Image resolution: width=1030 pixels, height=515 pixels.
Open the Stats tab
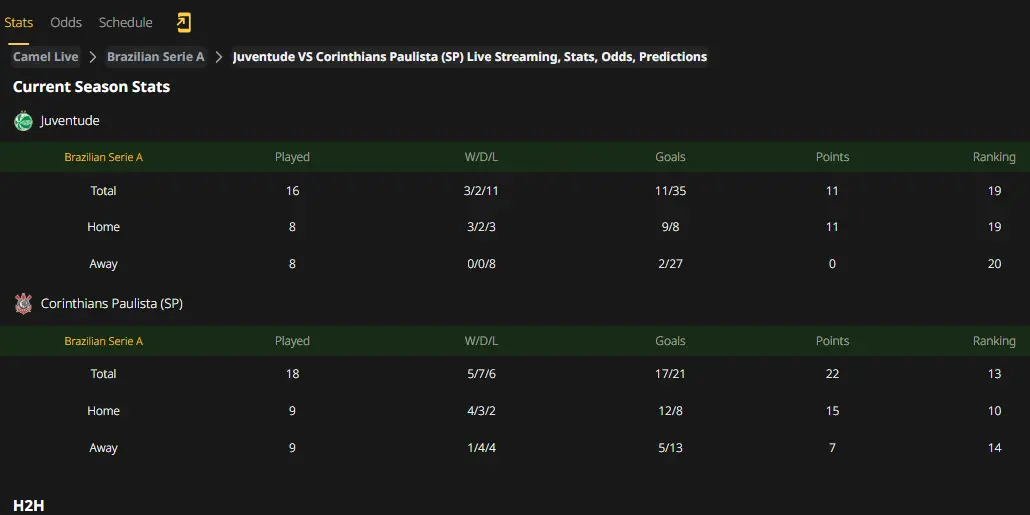18,22
